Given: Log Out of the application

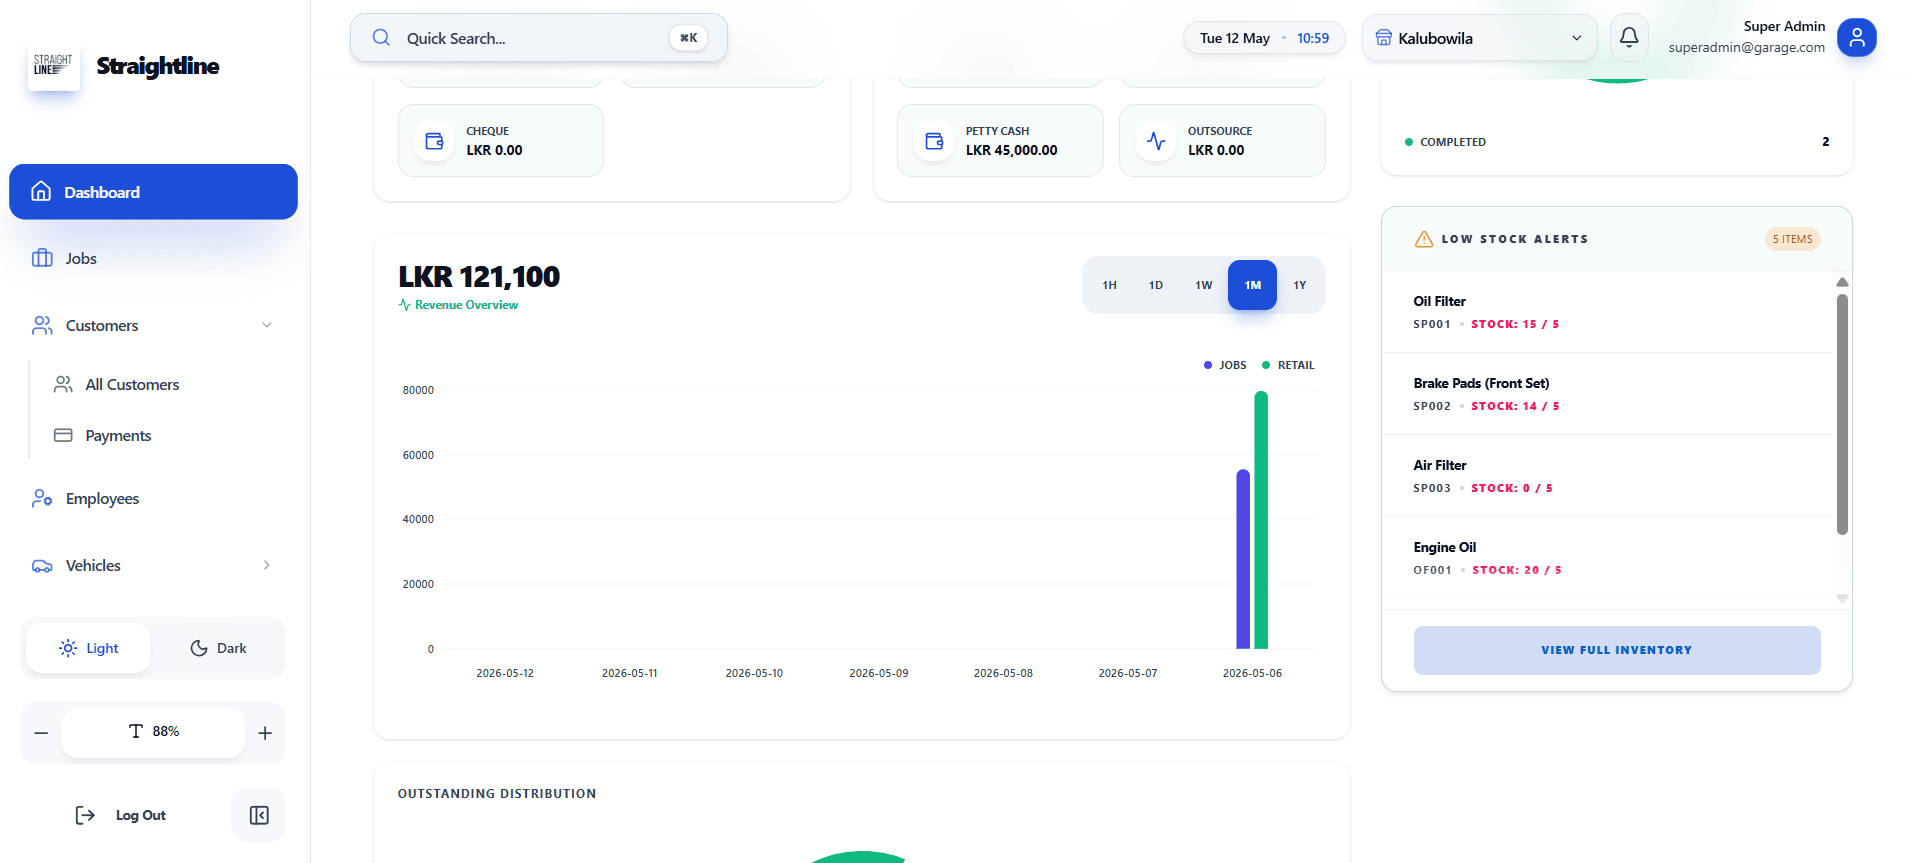Looking at the screenshot, I should click(x=121, y=815).
